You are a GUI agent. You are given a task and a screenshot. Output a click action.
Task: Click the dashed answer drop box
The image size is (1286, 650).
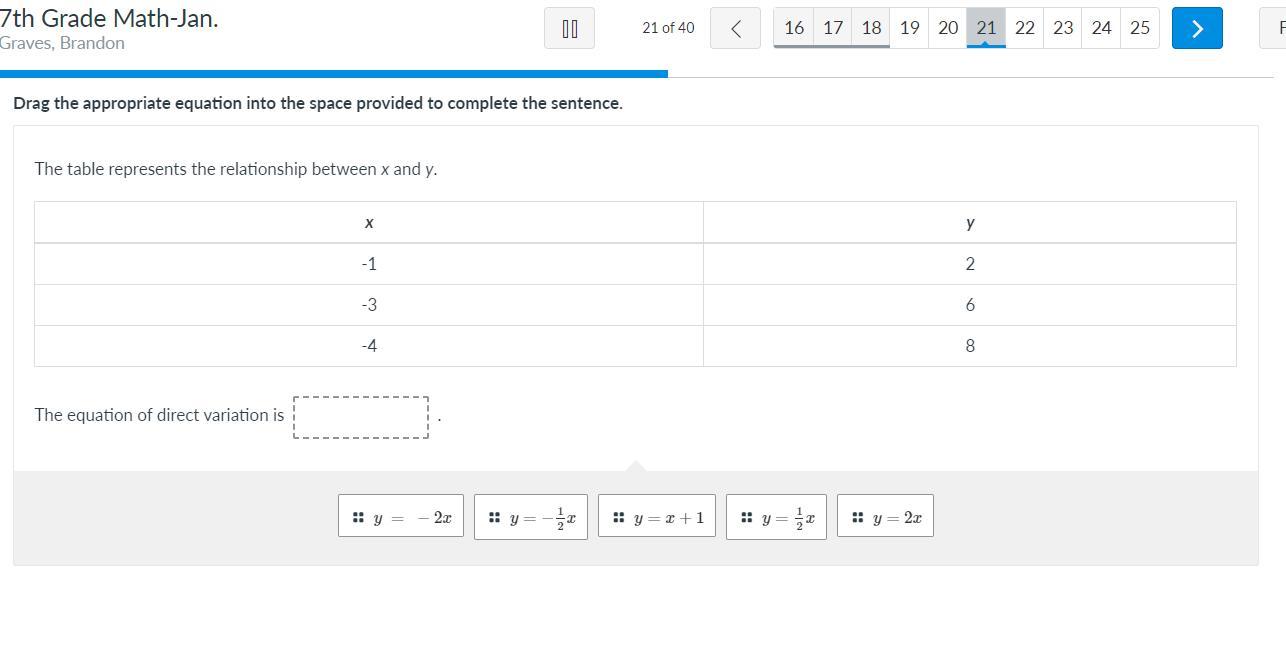[361, 417]
